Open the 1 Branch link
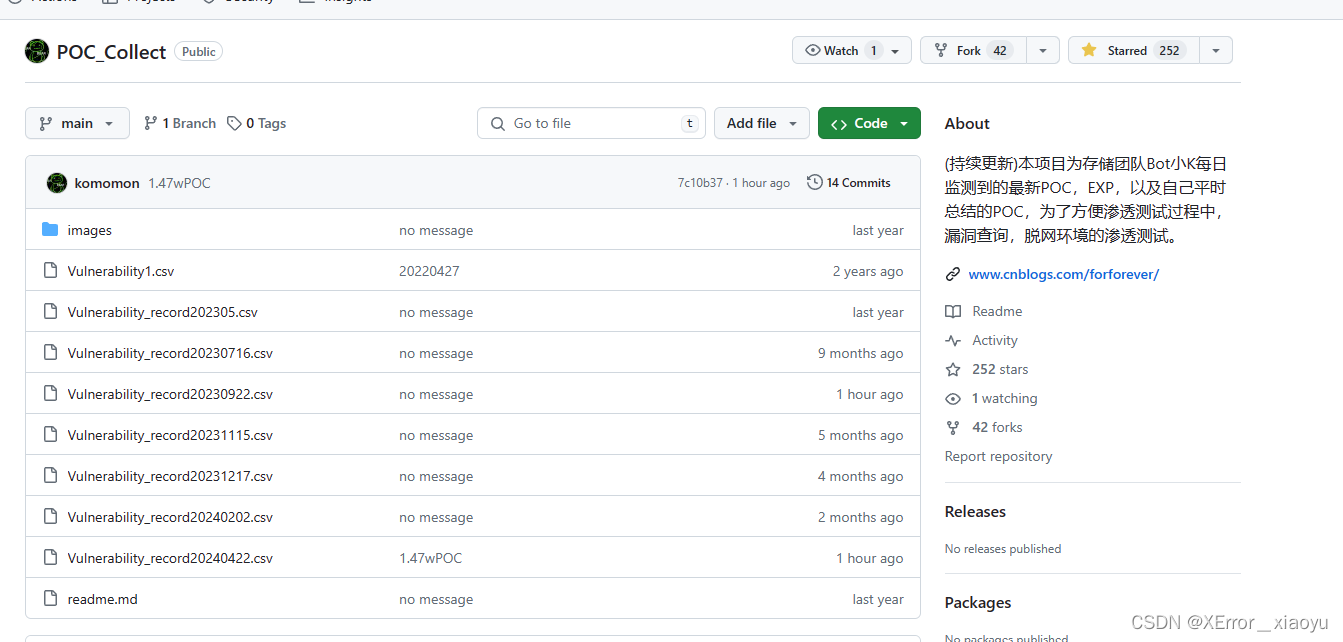The image size is (1343, 642). (180, 123)
